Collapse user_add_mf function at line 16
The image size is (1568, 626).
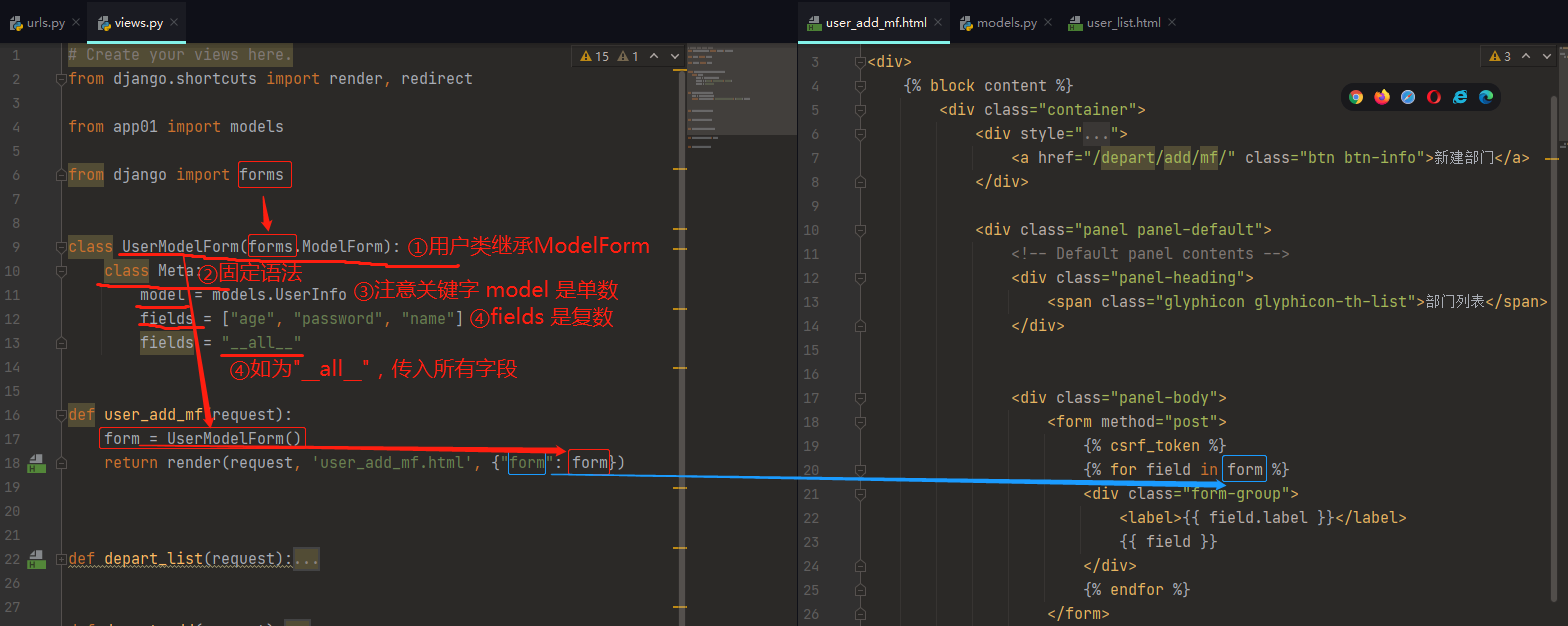click(x=62, y=414)
